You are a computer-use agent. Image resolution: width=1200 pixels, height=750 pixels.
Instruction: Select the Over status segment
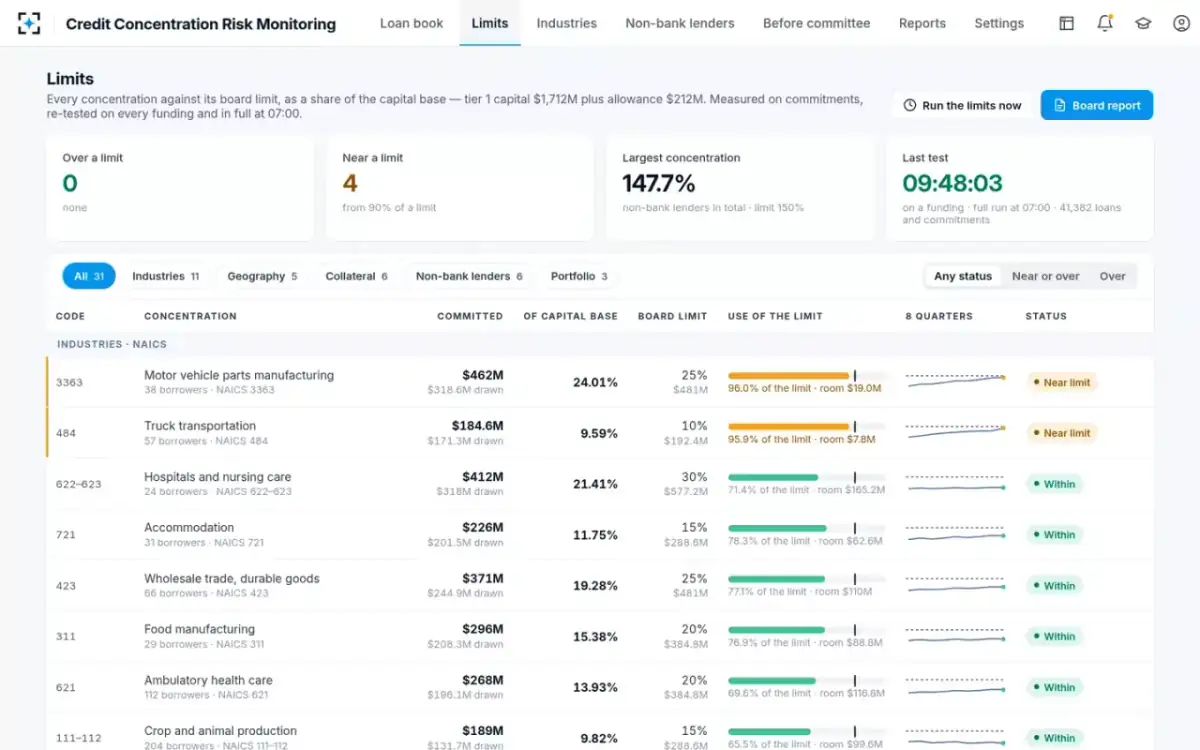click(x=1112, y=276)
